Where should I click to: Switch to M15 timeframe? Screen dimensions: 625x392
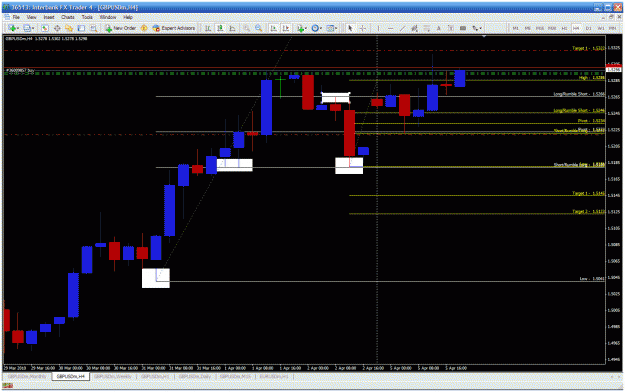pos(540,28)
